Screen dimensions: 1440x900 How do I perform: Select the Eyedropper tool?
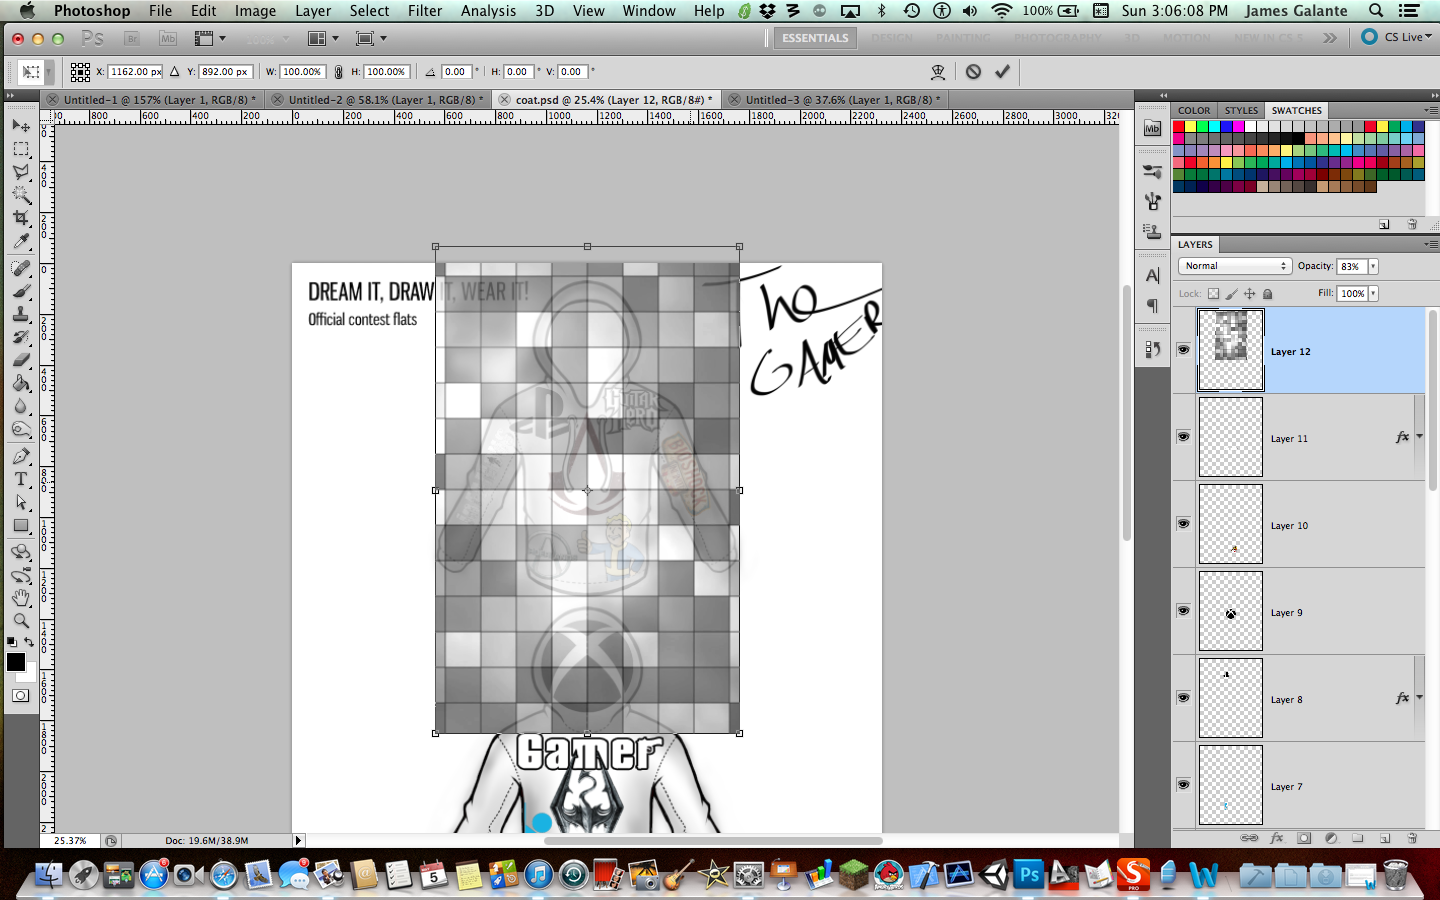[21, 241]
